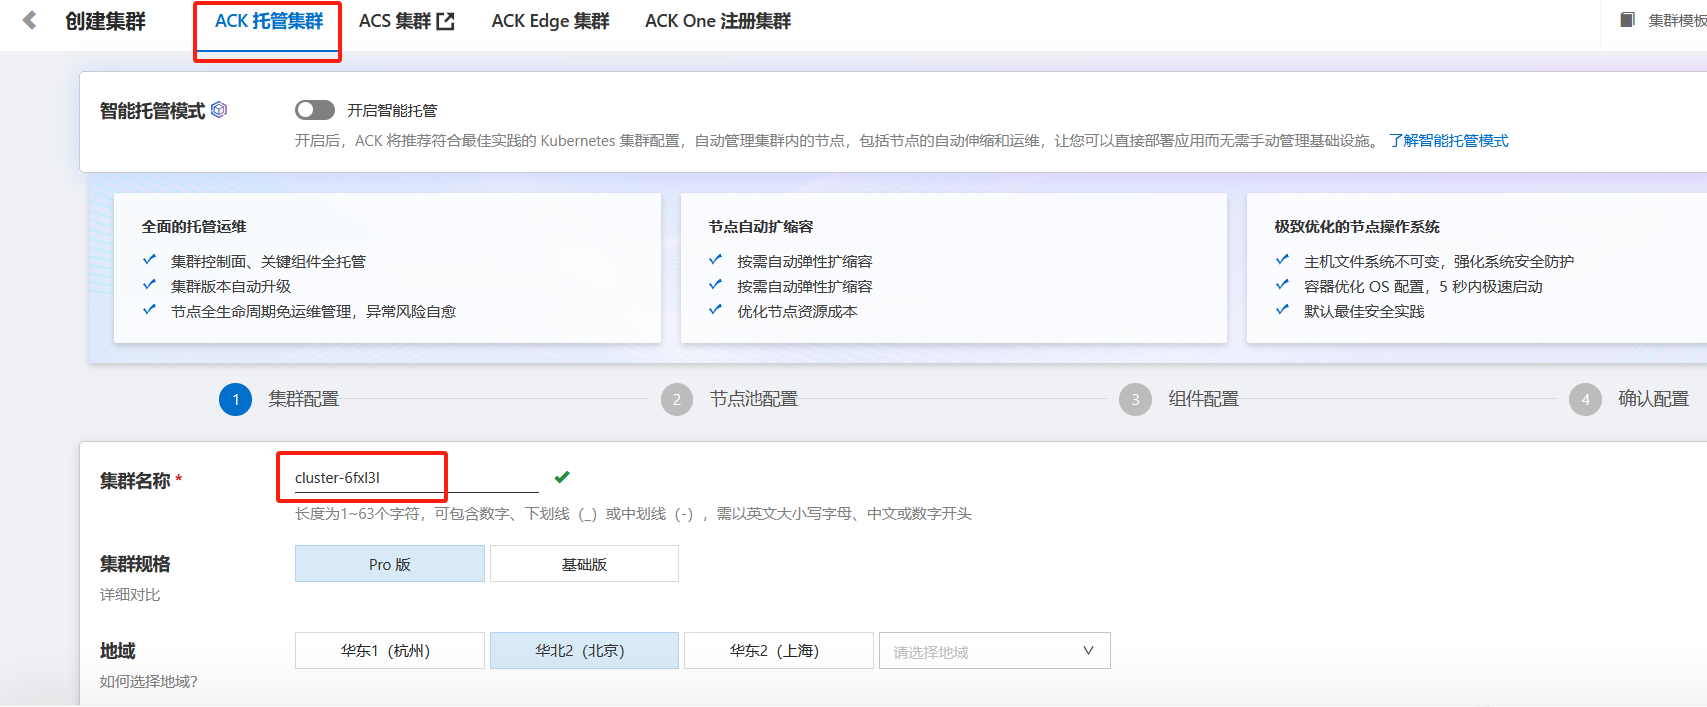This screenshot has width=1707, height=707.
Task: Choose region 华东2（上海）
Action: [779, 651]
